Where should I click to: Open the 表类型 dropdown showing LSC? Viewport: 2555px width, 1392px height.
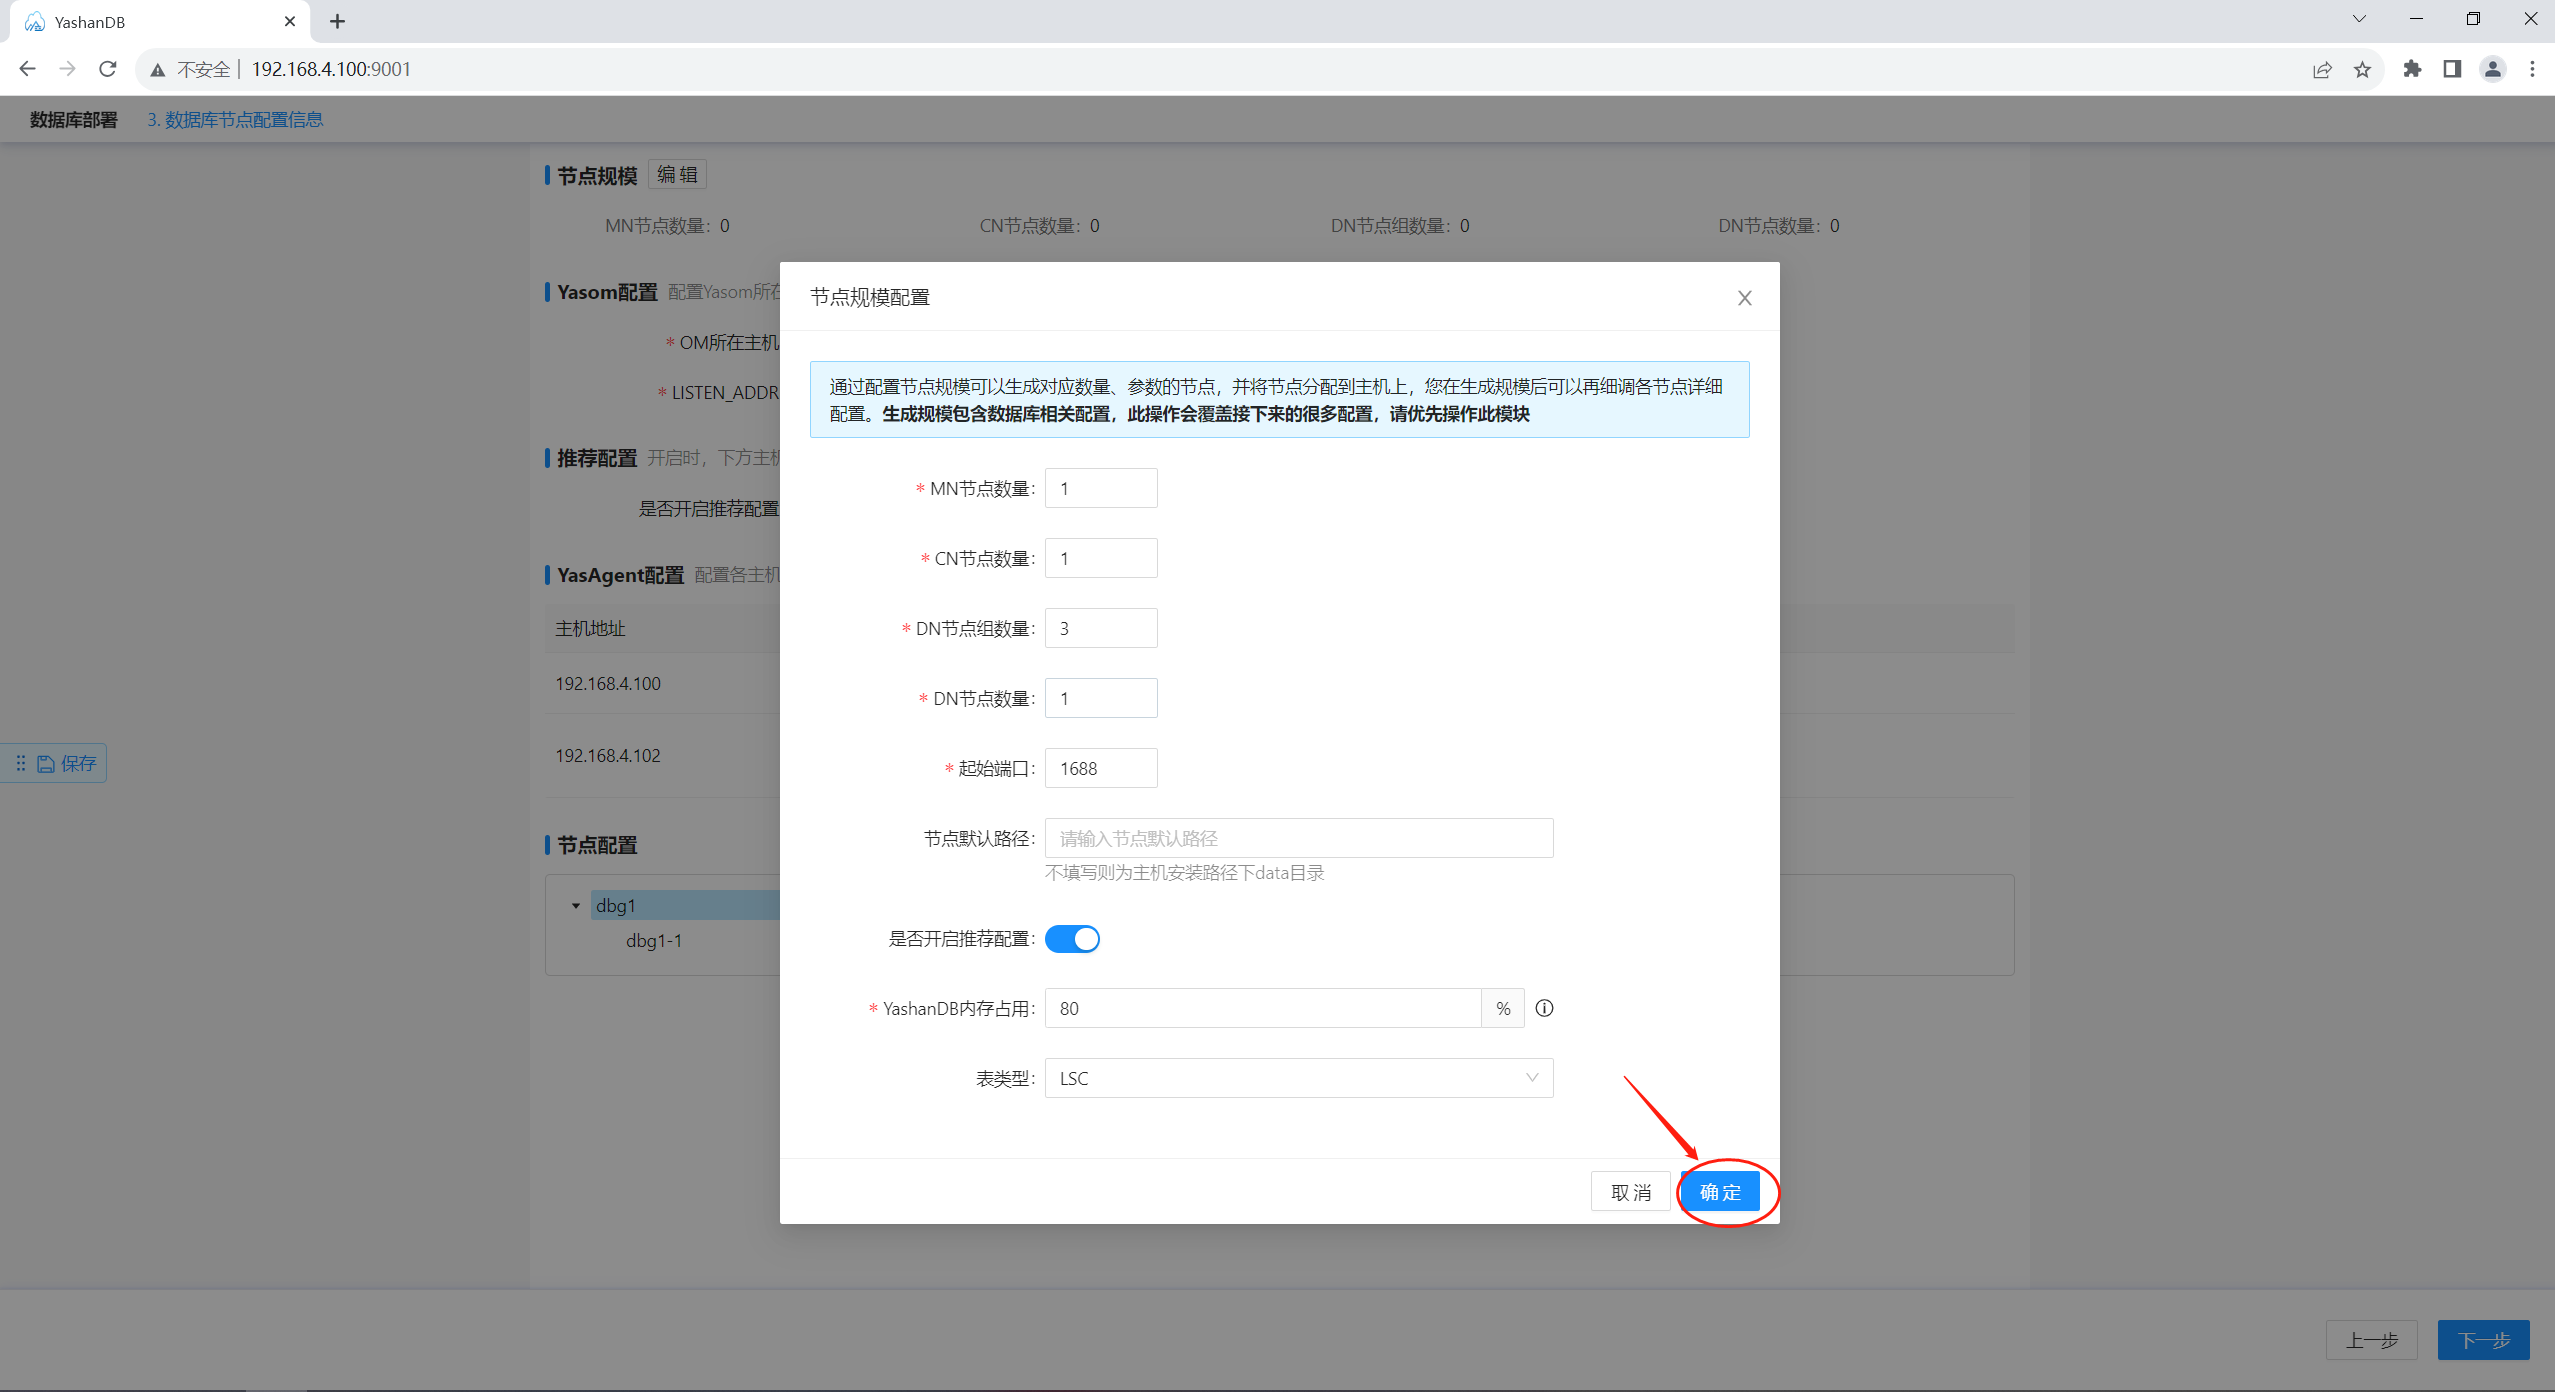(1299, 1078)
